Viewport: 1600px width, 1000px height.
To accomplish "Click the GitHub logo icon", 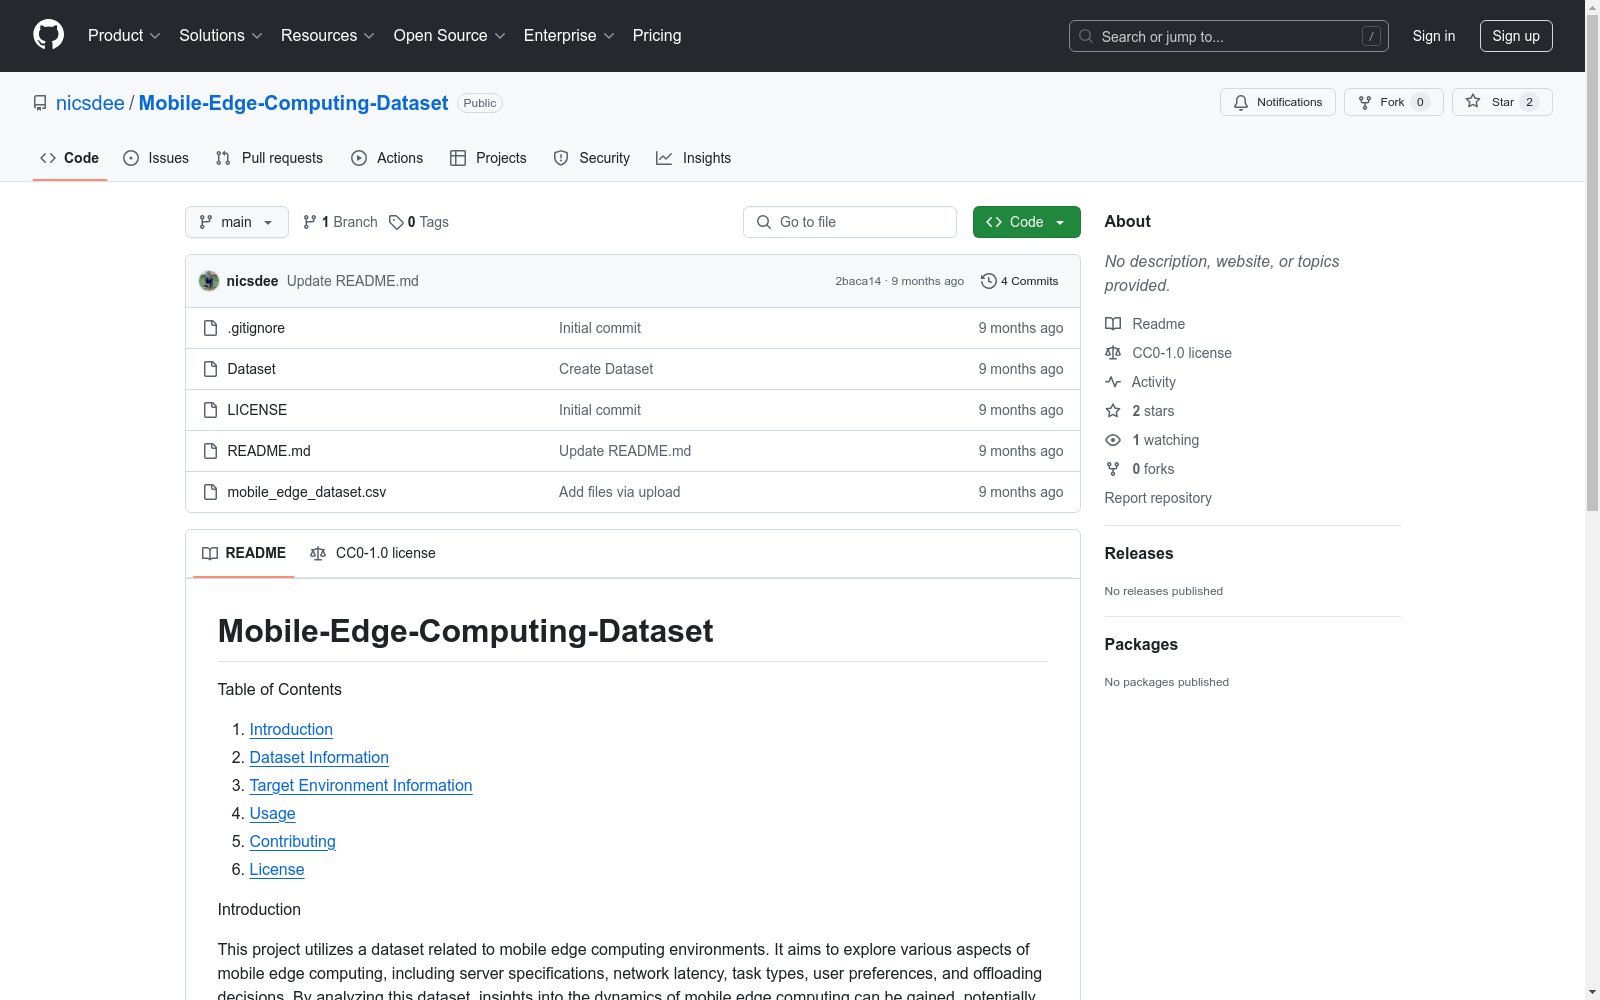I will (48, 35).
